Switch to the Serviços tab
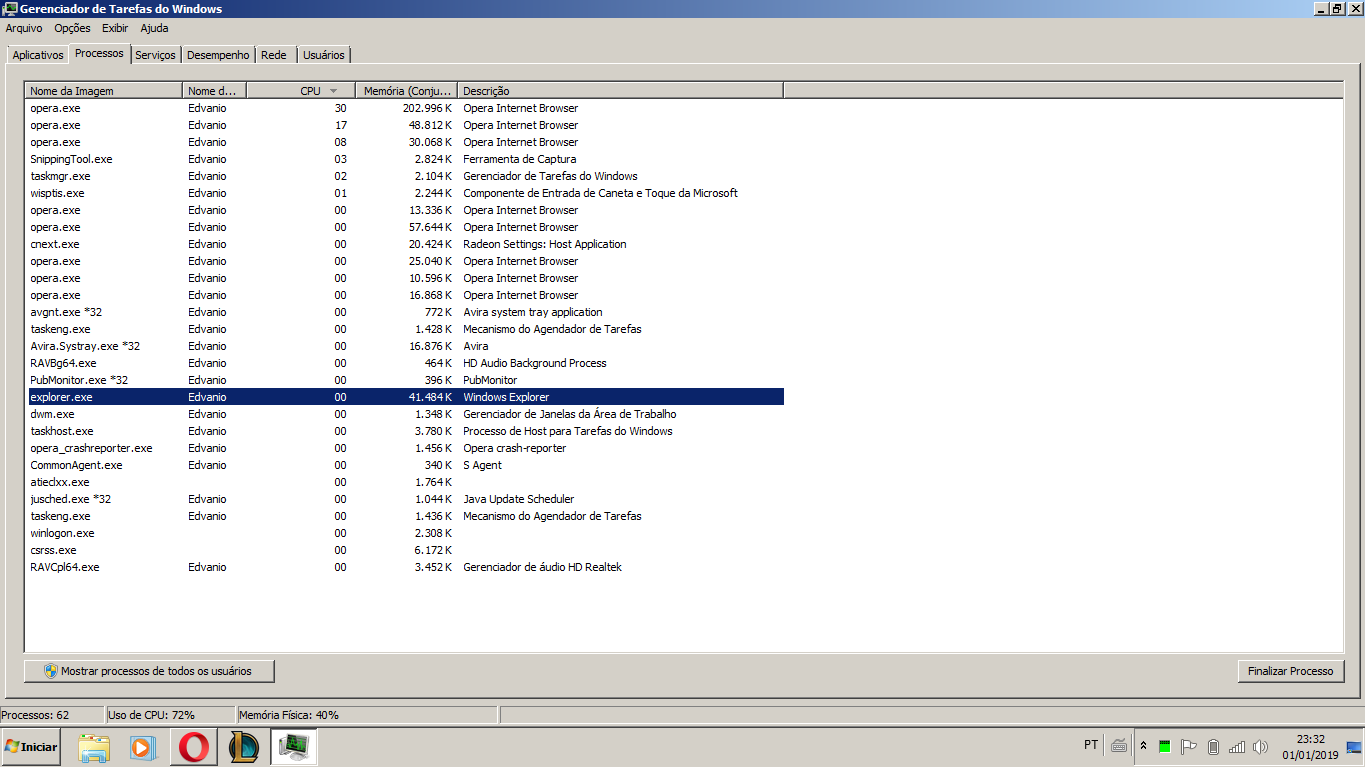Image resolution: width=1365 pixels, height=767 pixels. click(x=155, y=55)
